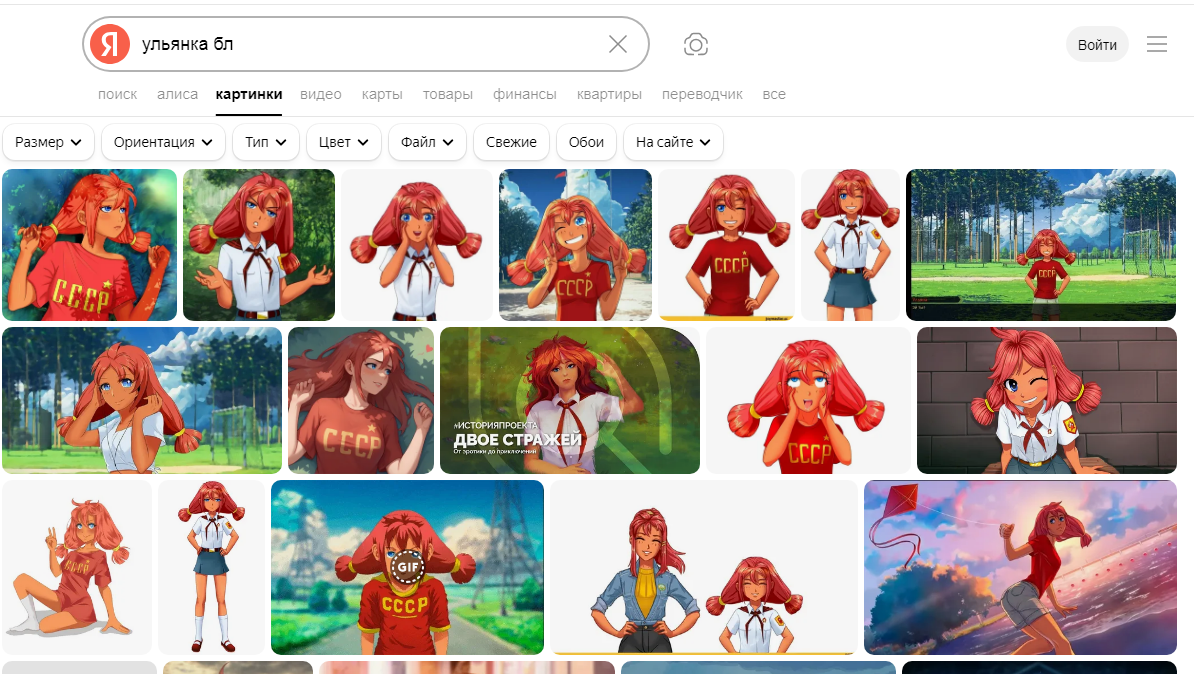The width and height of the screenshot is (1194, 674).
Task: Open the финансы tab
Action: [525, 94]
